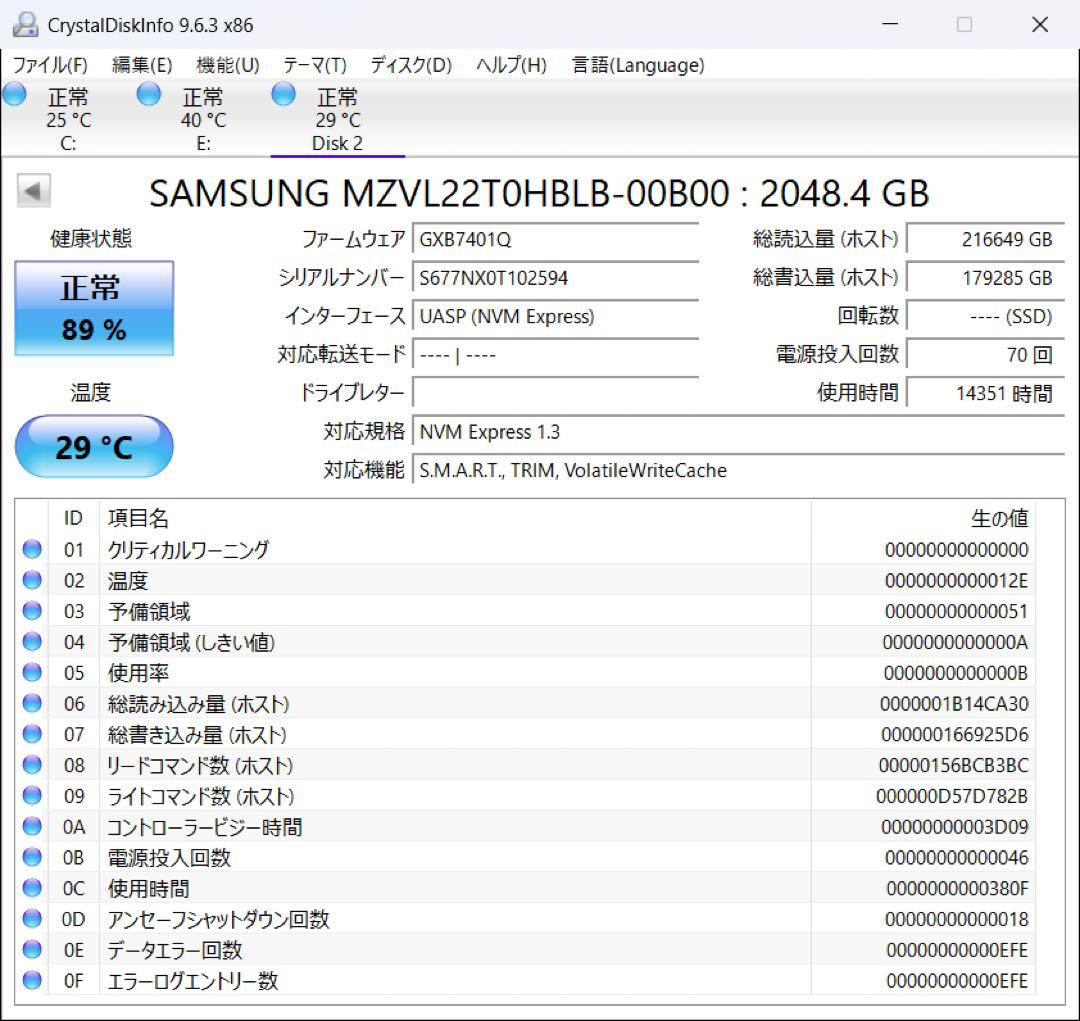1080x1021 pixels.
Task: Open the ファイル(F) menu
Action: (50, 65)
